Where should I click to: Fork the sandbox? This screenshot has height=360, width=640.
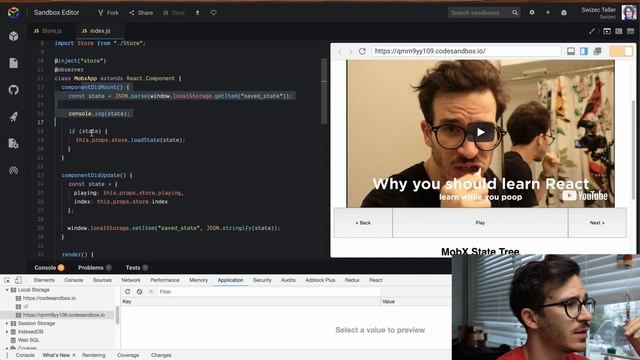coord(108,13)
